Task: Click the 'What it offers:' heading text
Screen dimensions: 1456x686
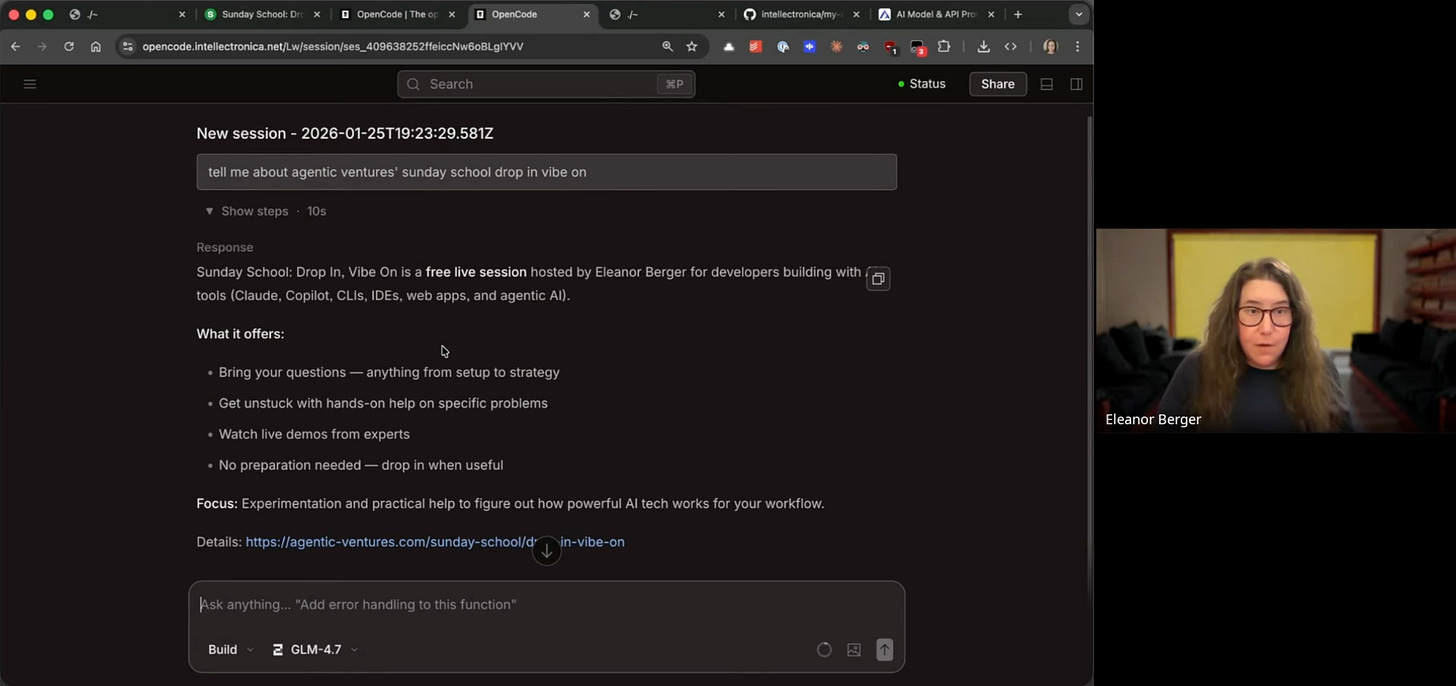Action: [240, 334]
